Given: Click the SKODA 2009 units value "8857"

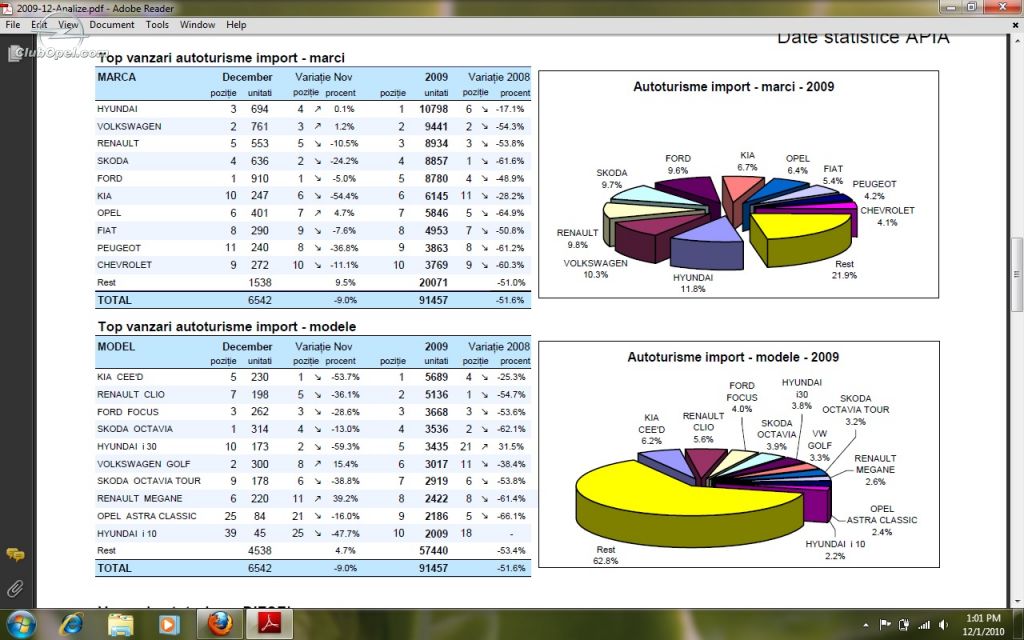Looking at the screenshot, I should pos(436,161).
